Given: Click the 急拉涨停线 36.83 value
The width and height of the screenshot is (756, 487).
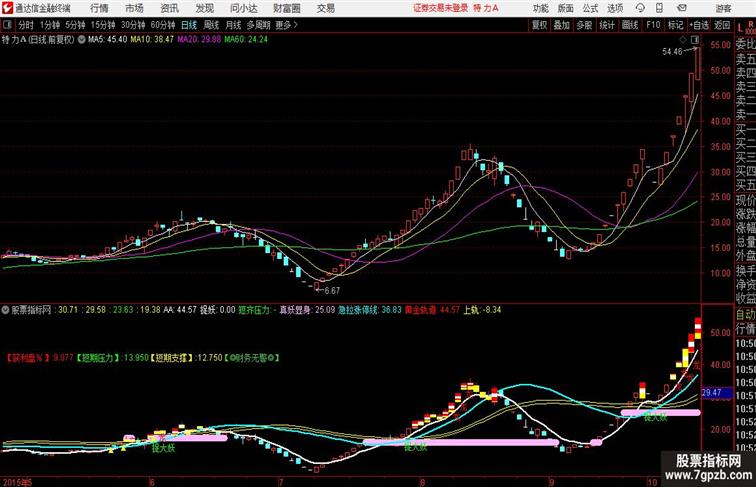Looking at the screenshot, I should (x=369, y=310).
